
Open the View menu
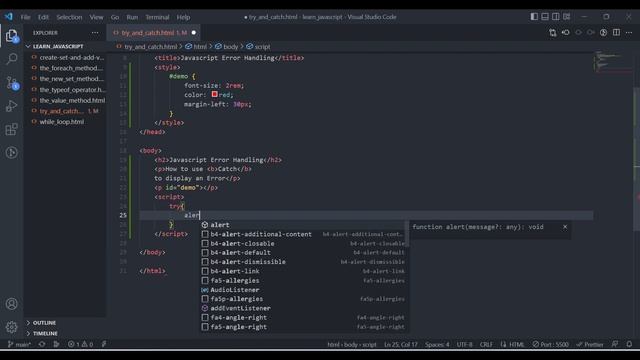click(x=96, y=17)
